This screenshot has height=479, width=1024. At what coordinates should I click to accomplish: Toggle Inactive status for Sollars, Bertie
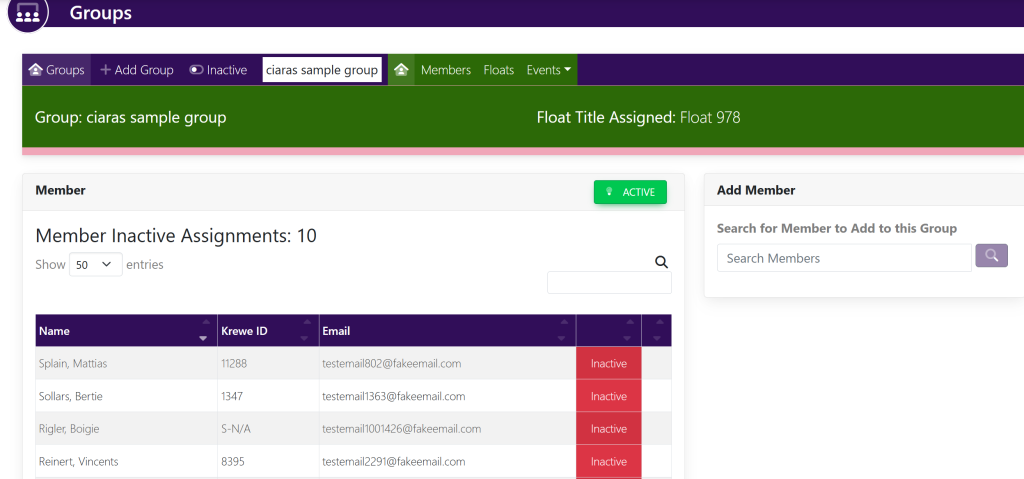point(608,397)
